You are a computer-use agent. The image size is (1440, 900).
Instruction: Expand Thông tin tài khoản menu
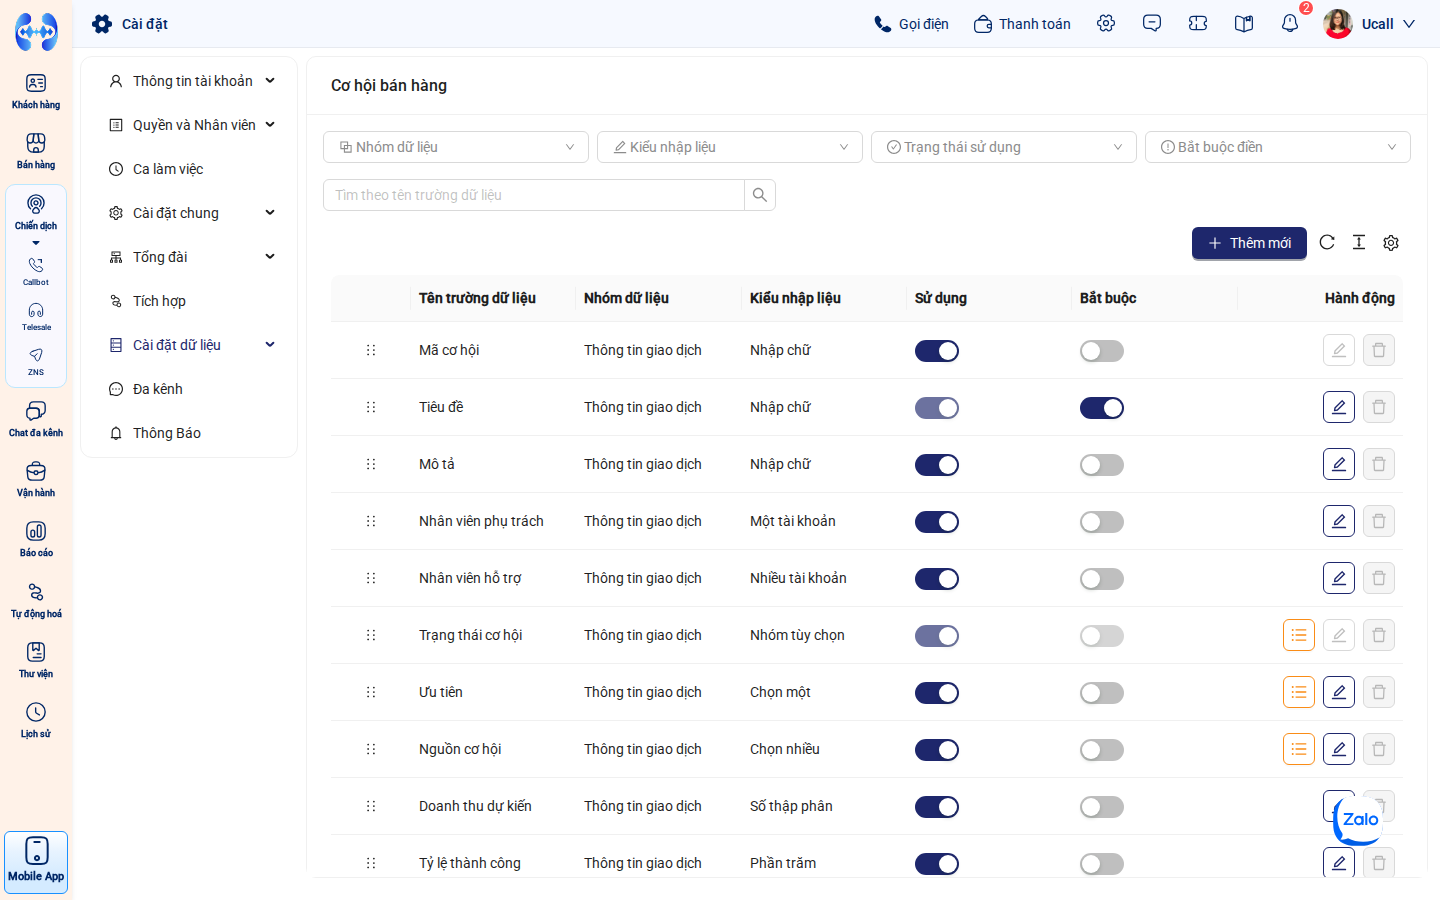(x=190, y=81)
